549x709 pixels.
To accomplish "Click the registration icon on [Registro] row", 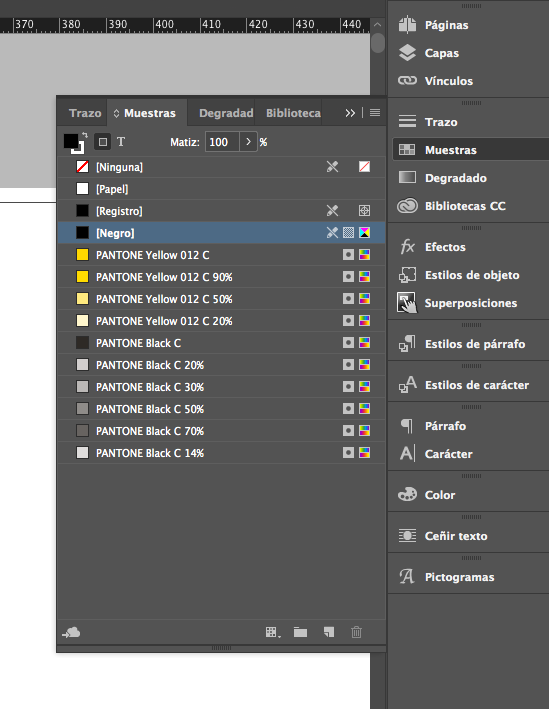I will (364, 210).
